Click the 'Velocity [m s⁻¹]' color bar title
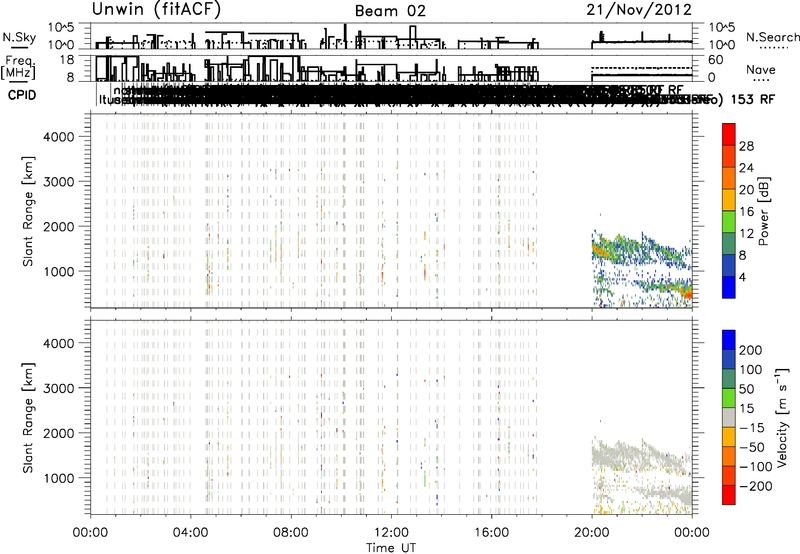The height and width of the screenshot is (554, 800). click(782, 417)
